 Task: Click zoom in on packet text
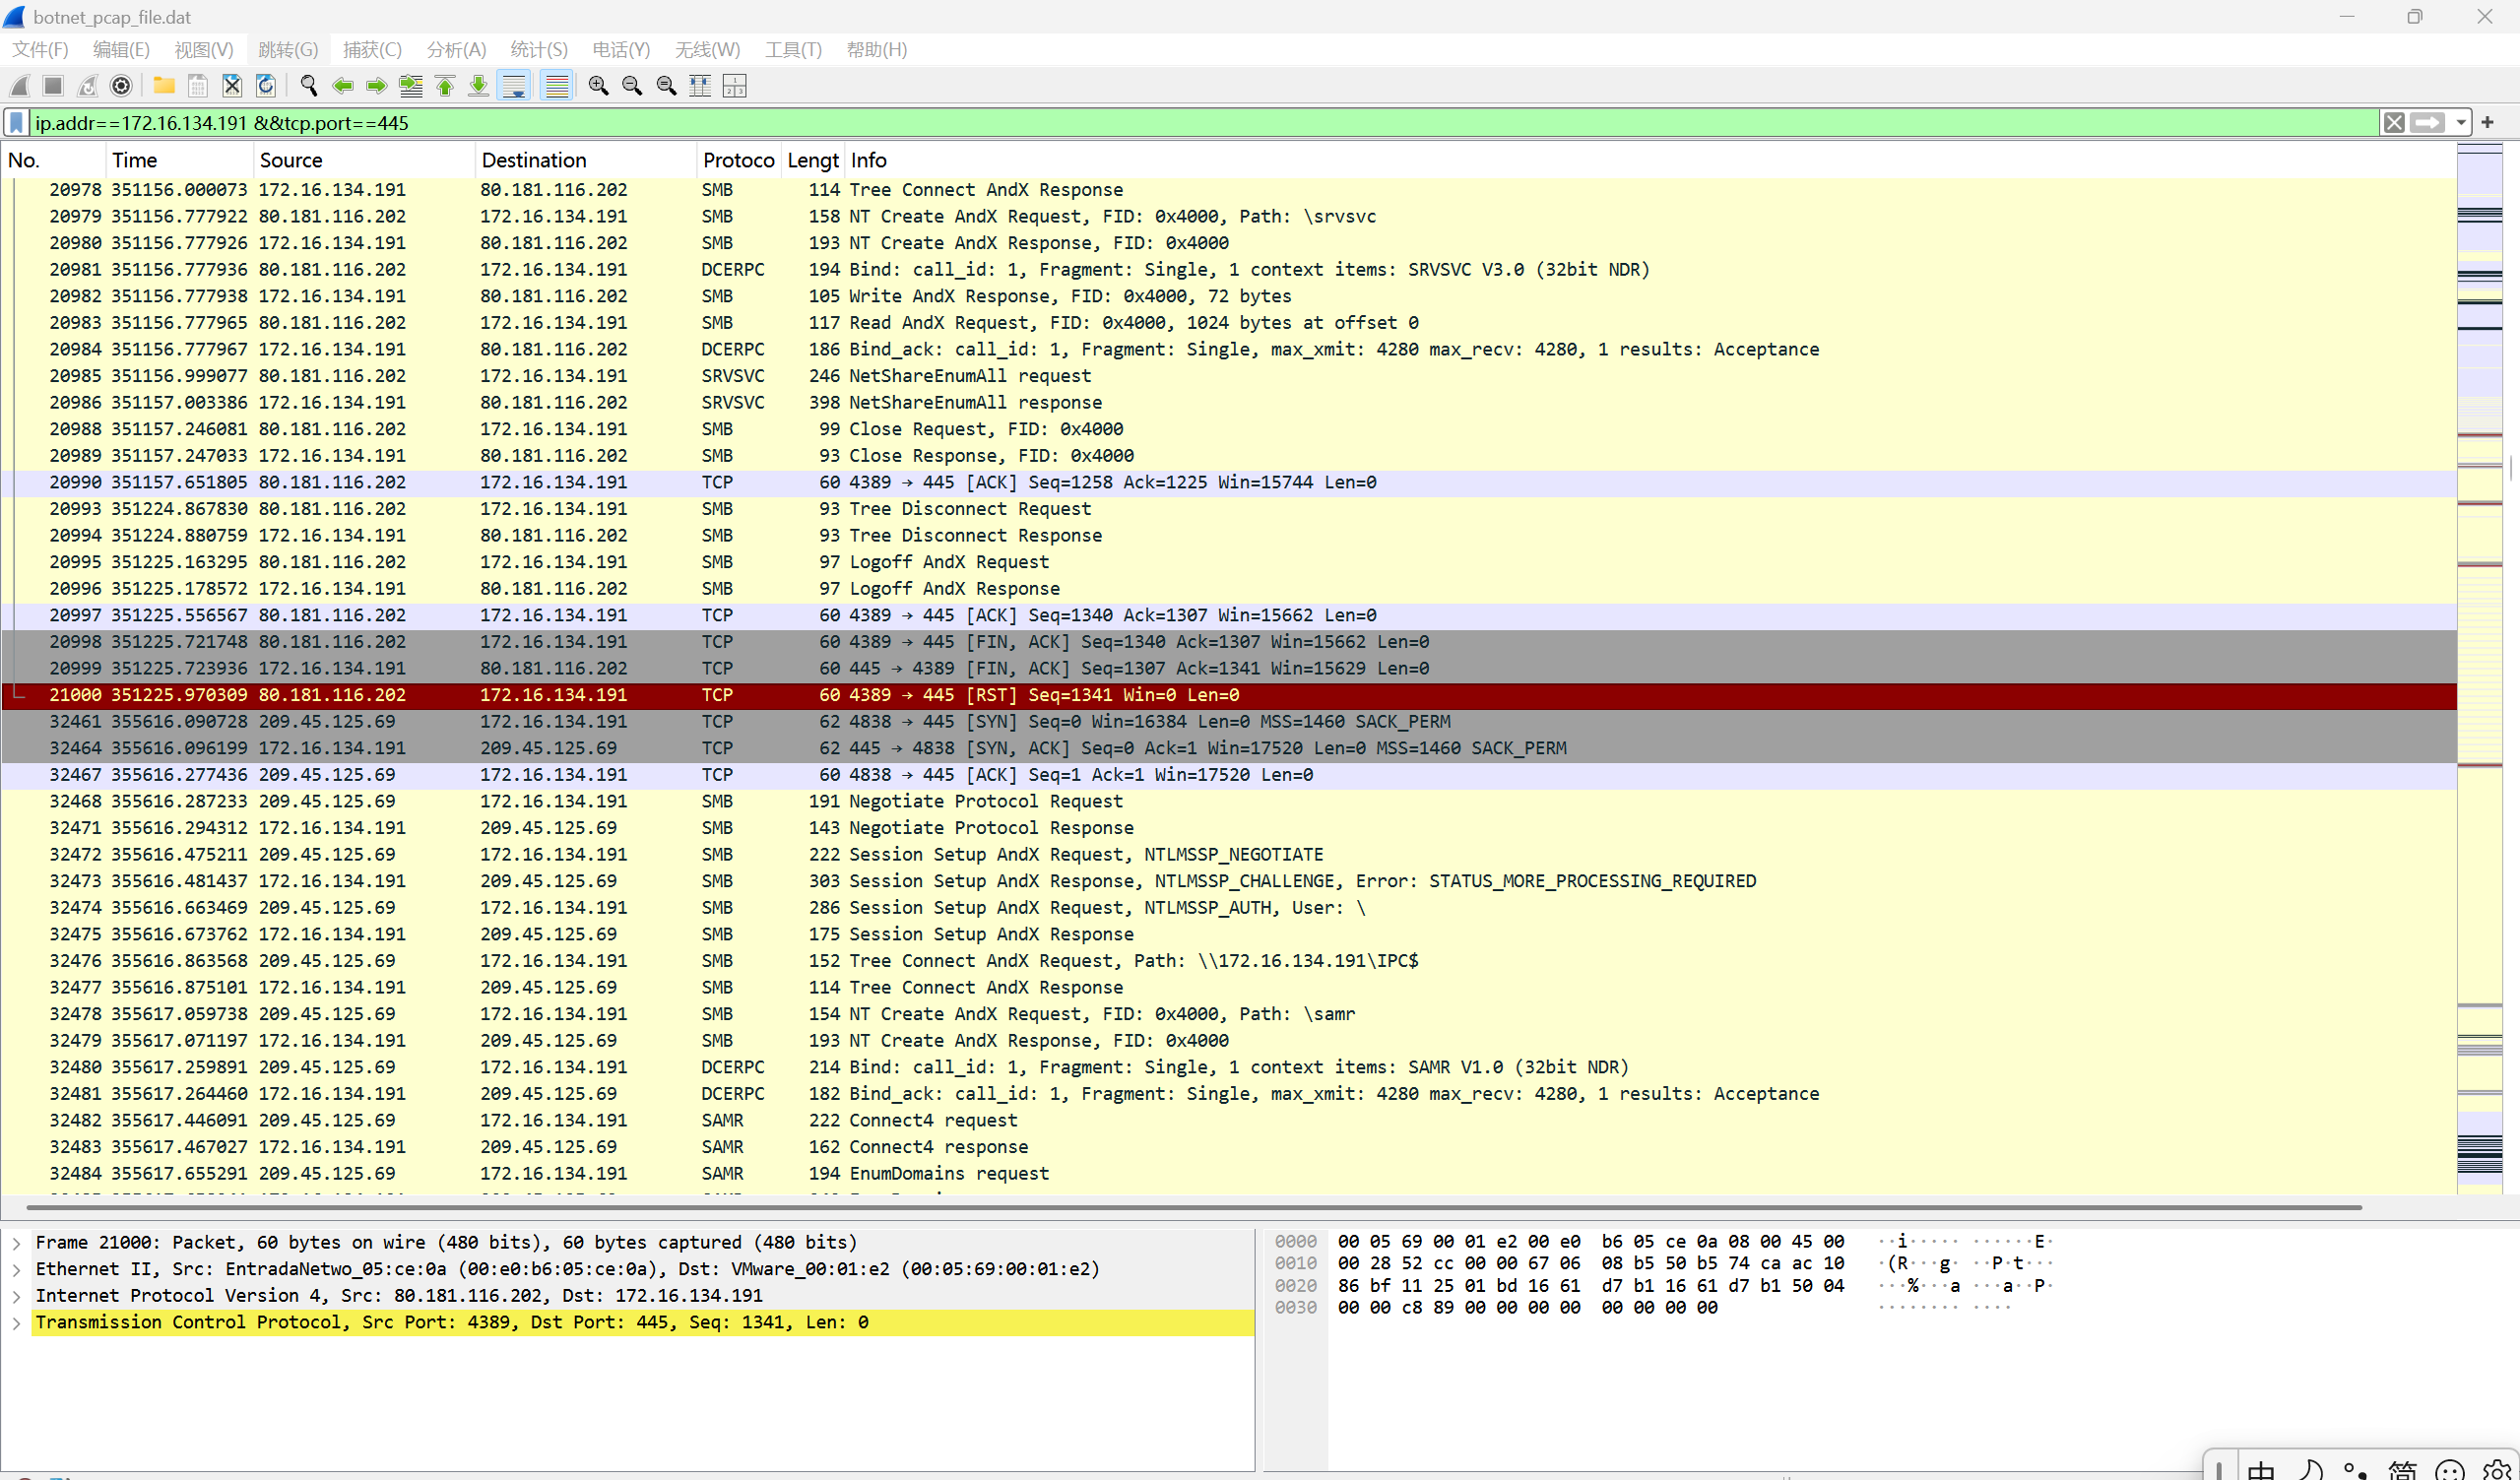click(x=598, y=86)
